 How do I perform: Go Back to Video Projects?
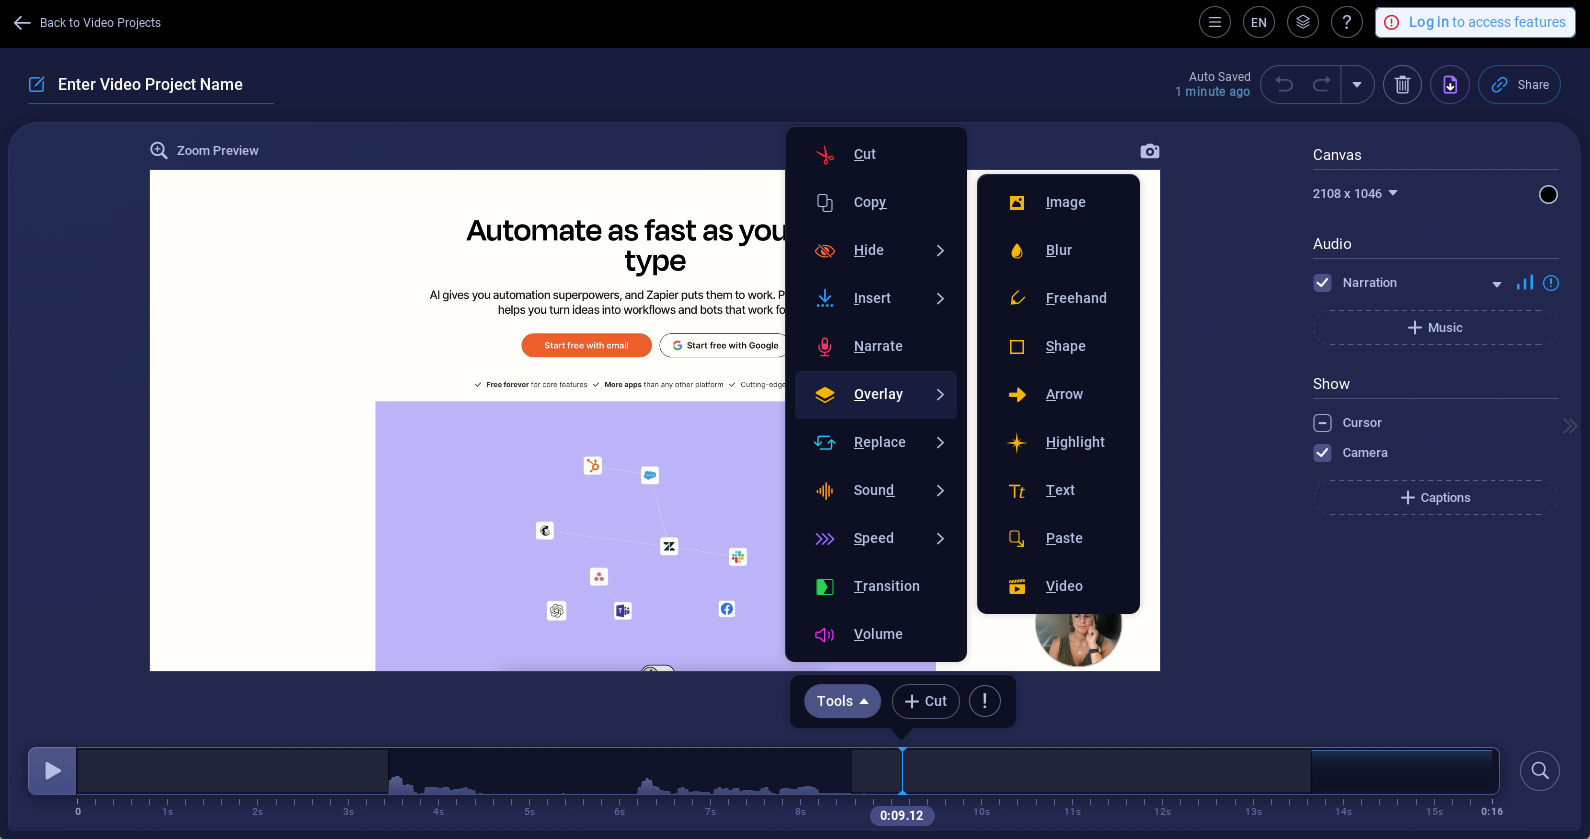(x=87, y=22)
